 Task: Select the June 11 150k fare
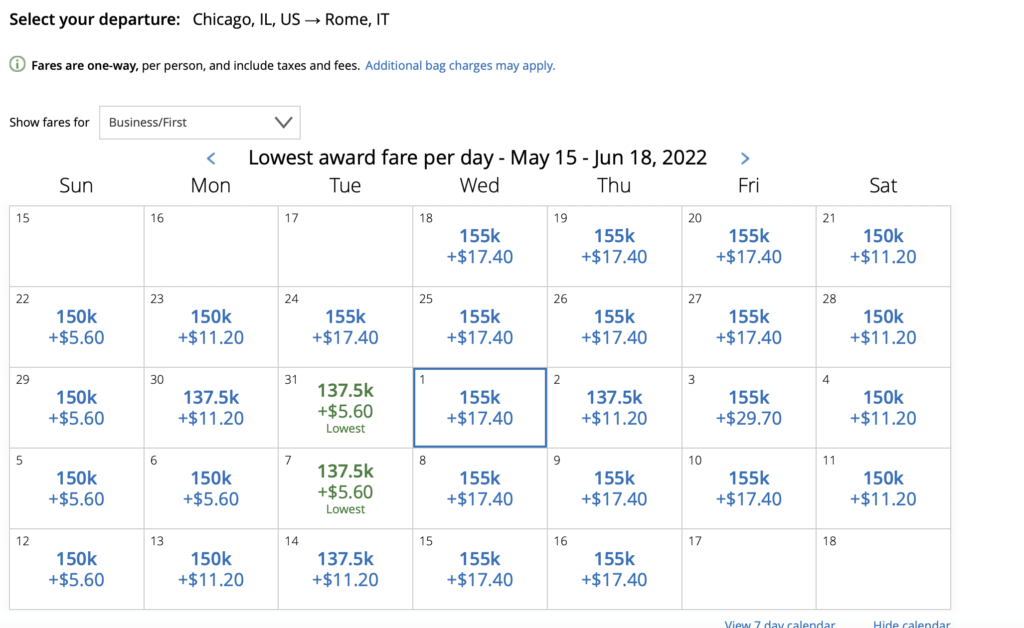(882, 488)
